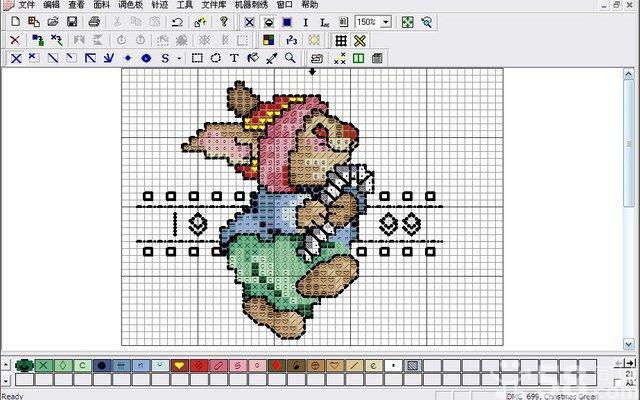640x400 pixels.
Task: Select the freeform circular selection tool
Action: point(216,58)
